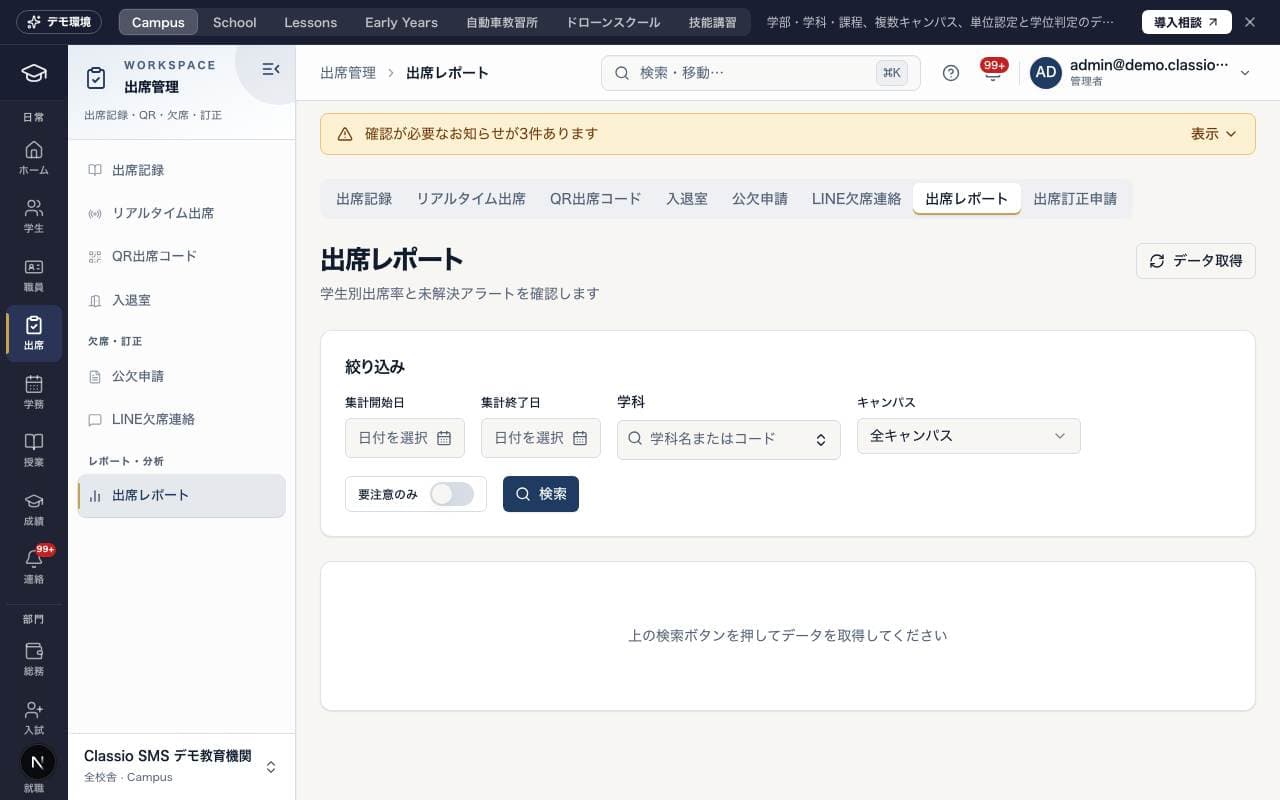Select Campus product tab
This screenshot has height=800, width=1280.
coord(158,22)
